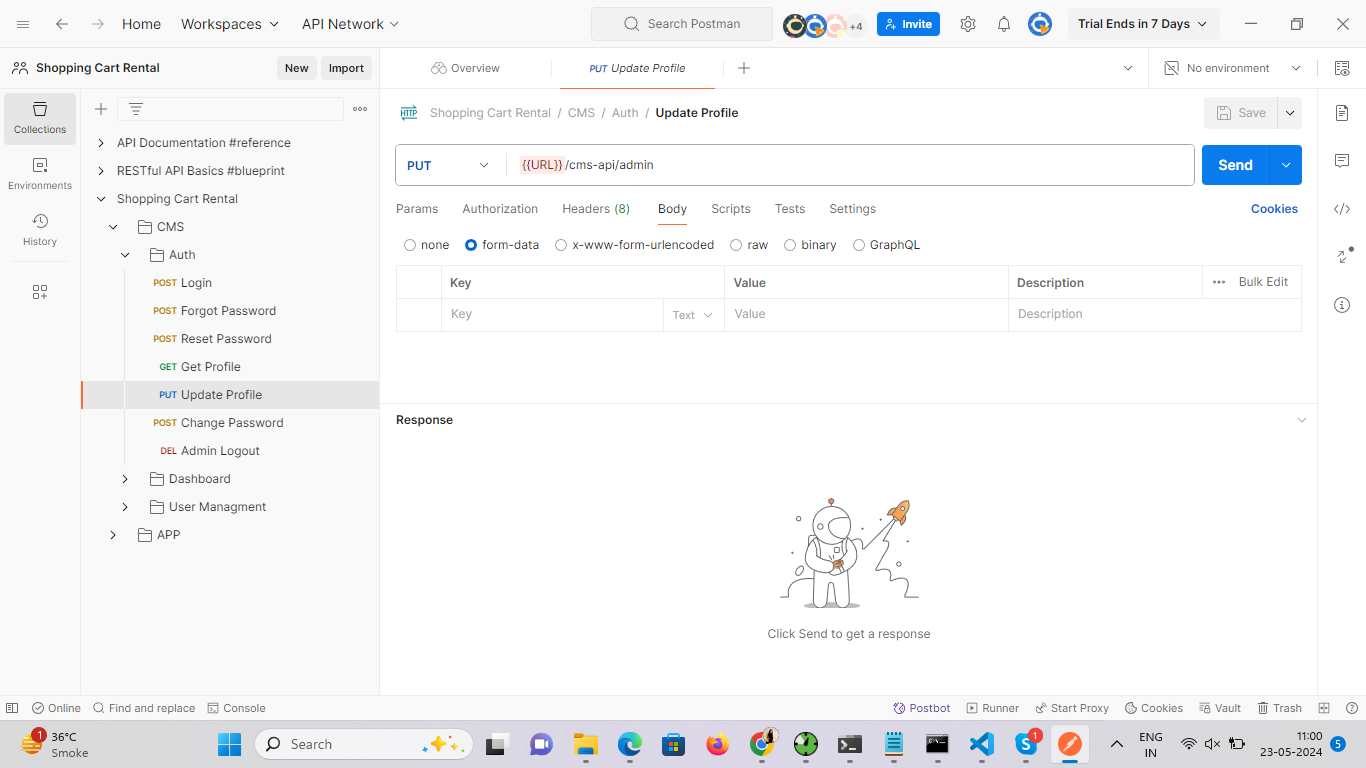Open Runner in the status bar
This screenshot has width=1366, height=768.
[993, 708]
